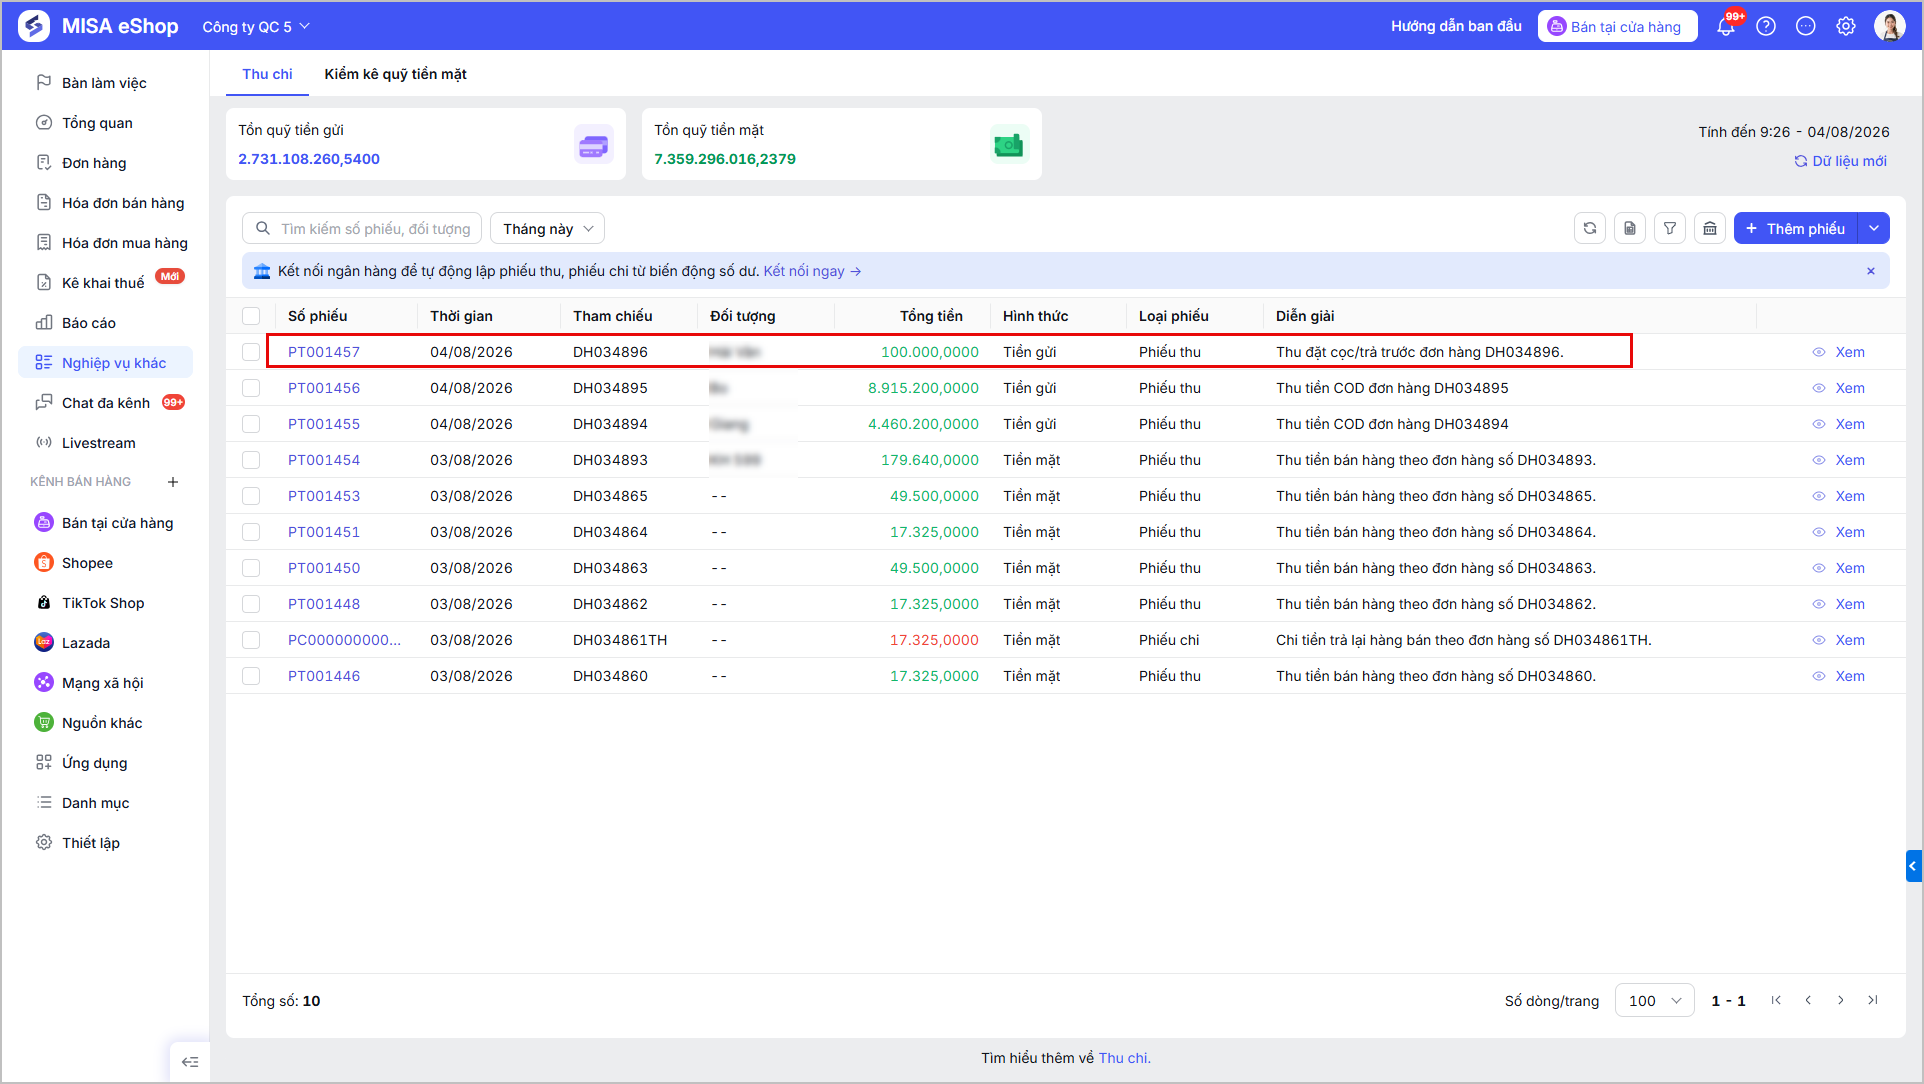Check the PT001454 row checkbox

tap(251, 460)
